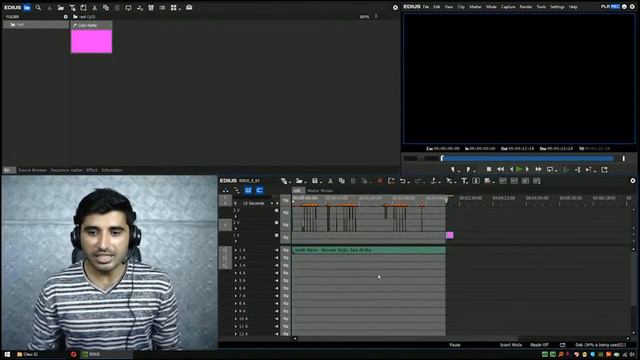Switch to the REC recorder mode

click(615, 7)
